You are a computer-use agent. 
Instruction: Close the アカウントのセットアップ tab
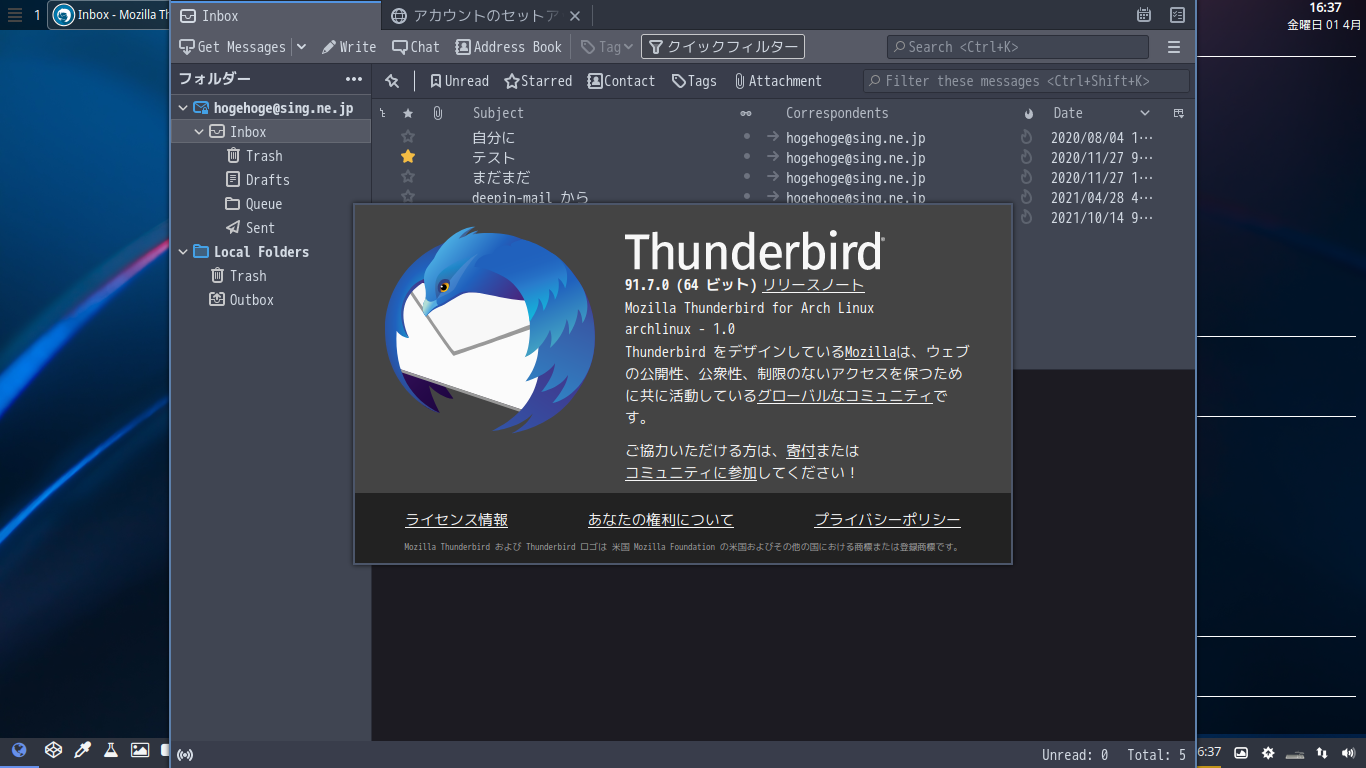tap(574, 16)
